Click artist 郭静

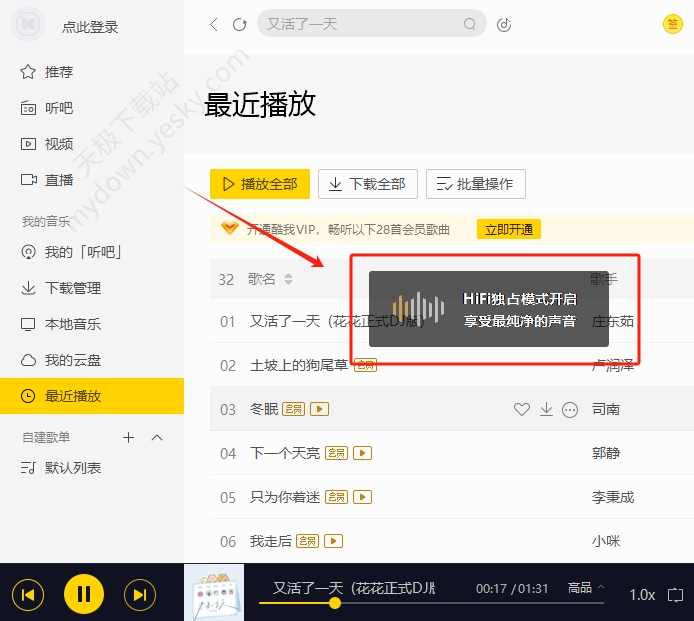[605, 453]
